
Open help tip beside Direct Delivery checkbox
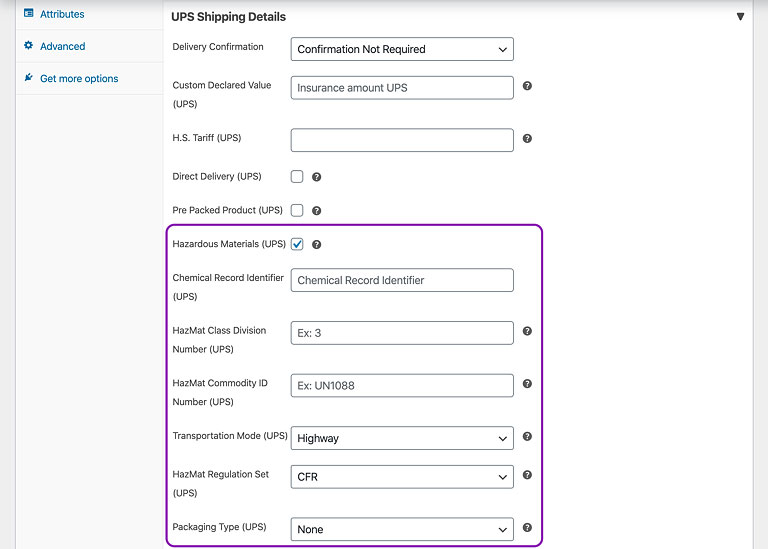pos(316,177)
